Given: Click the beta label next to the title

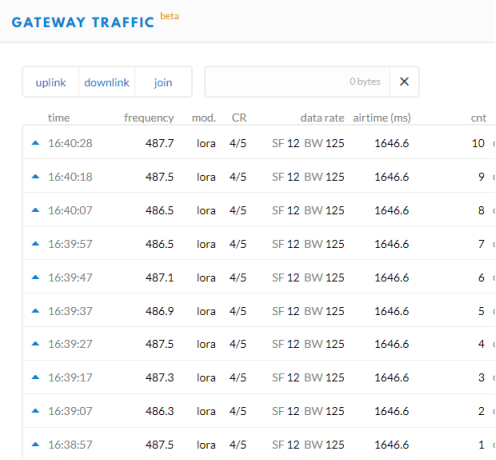Looking at the screenshot, I should 170,16.
